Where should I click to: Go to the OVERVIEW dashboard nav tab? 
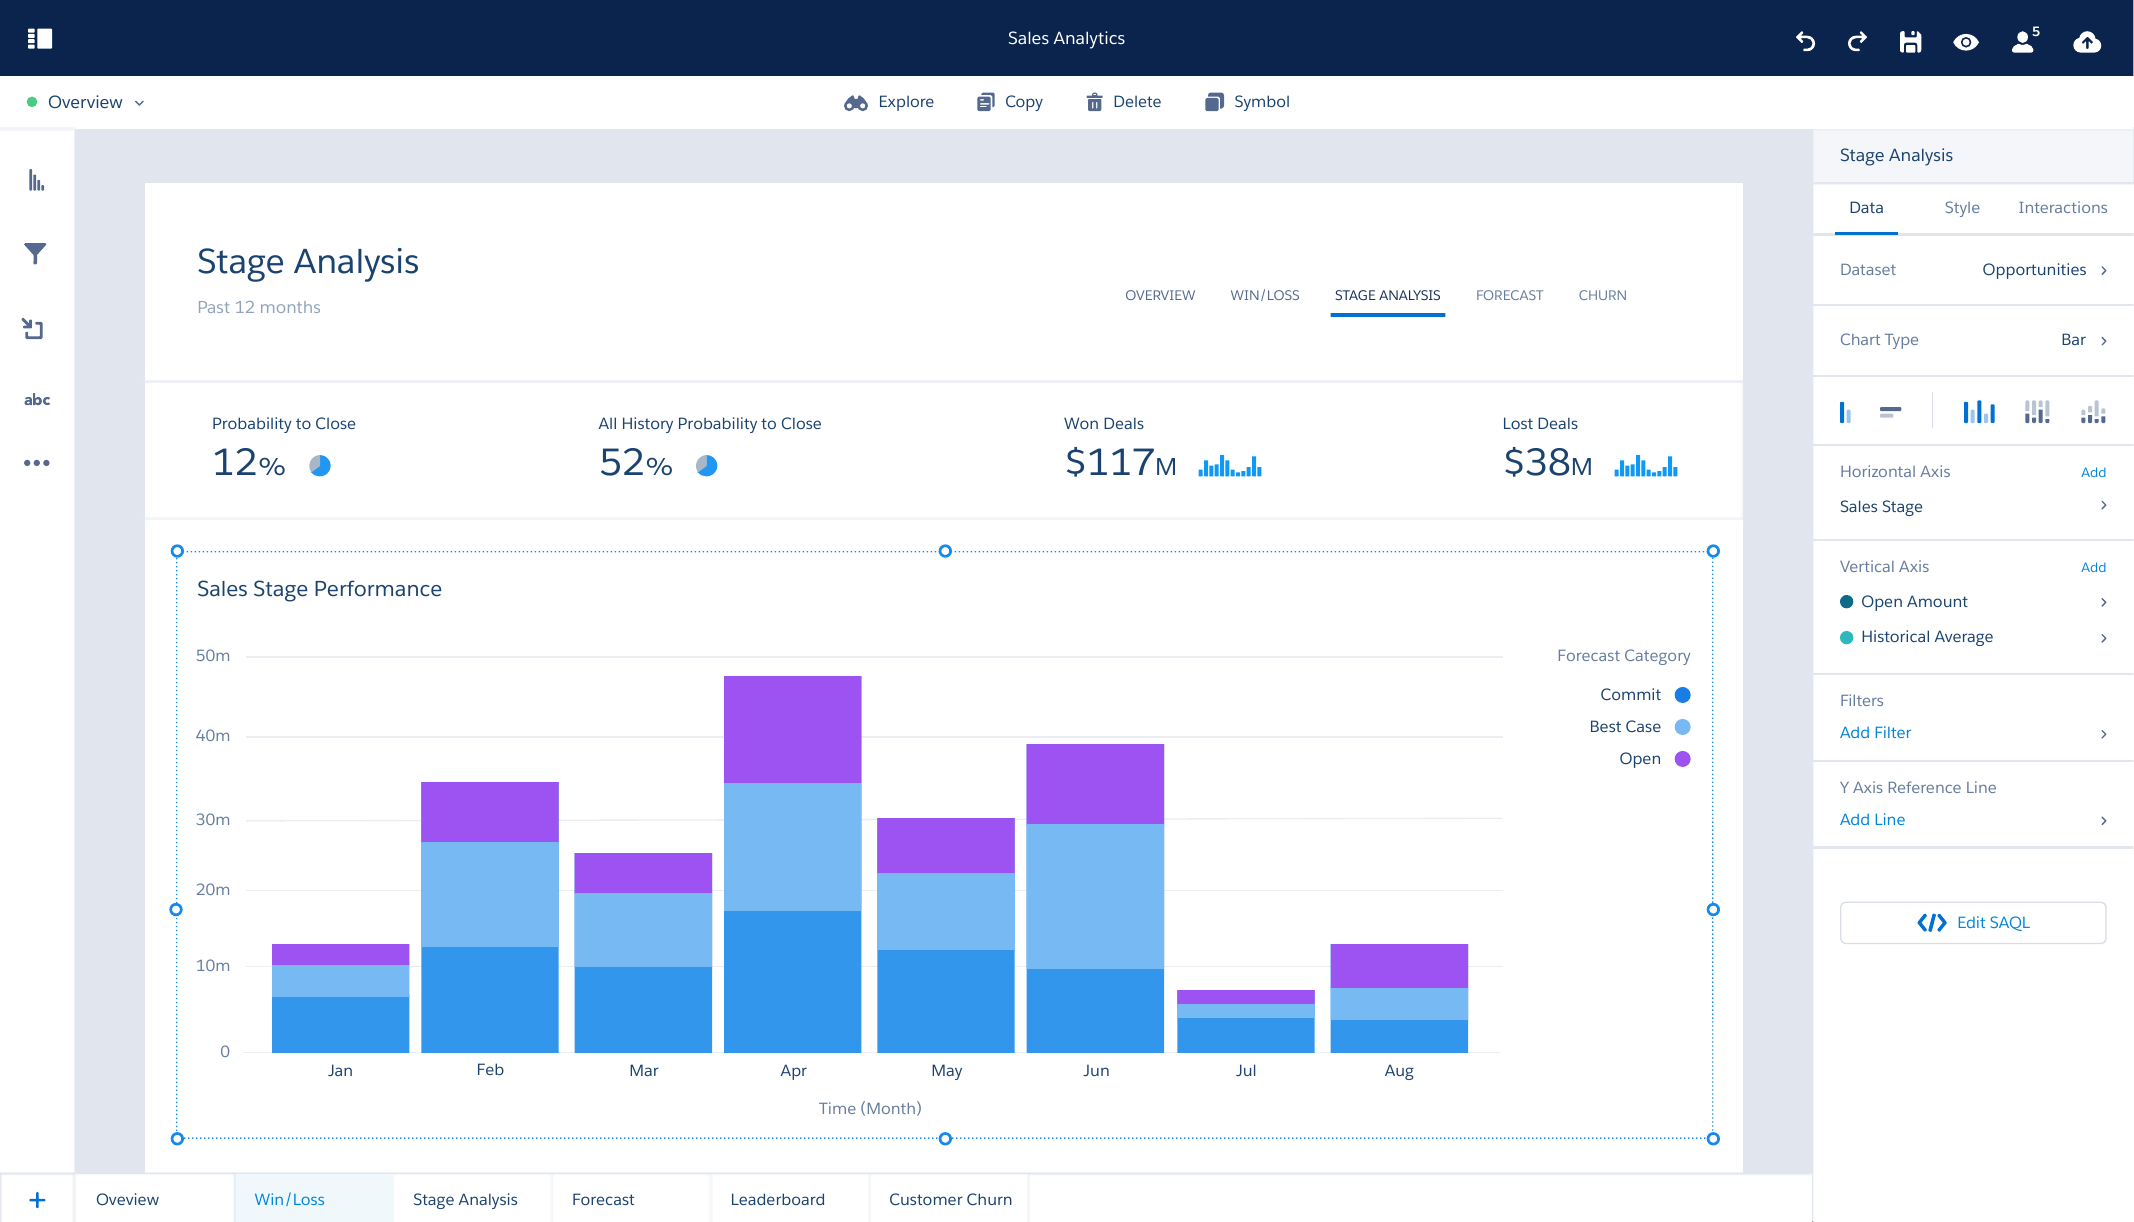click(1160, 295)
